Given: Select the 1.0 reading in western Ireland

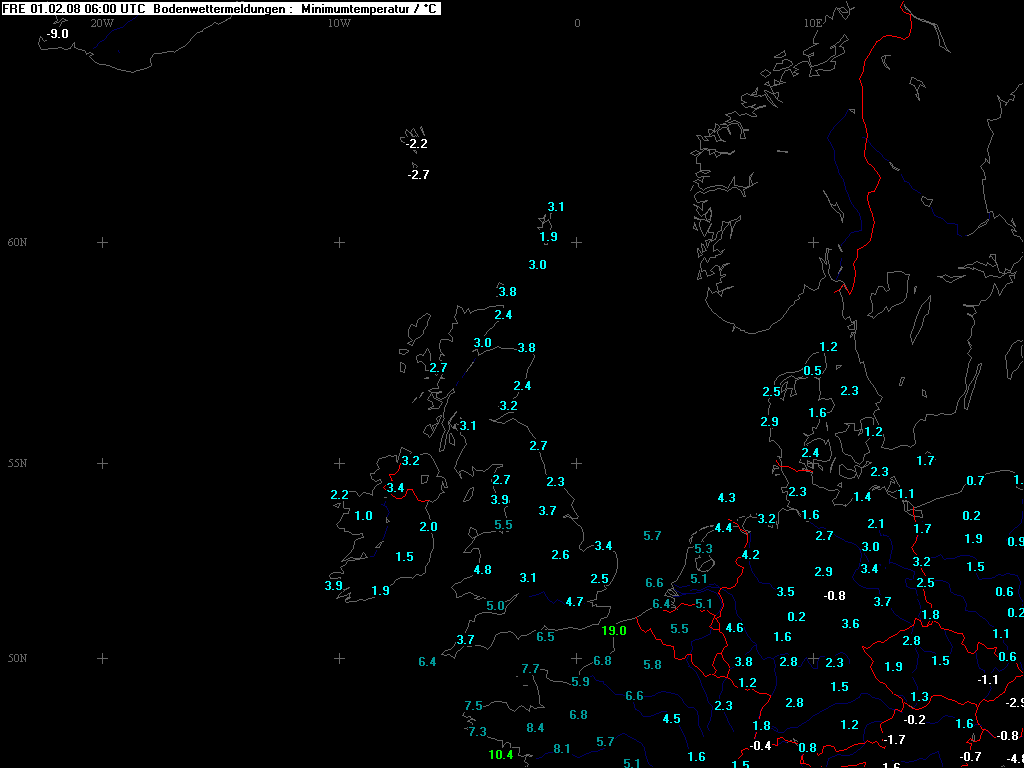Looking at the screenshot, I should [363, 516].
